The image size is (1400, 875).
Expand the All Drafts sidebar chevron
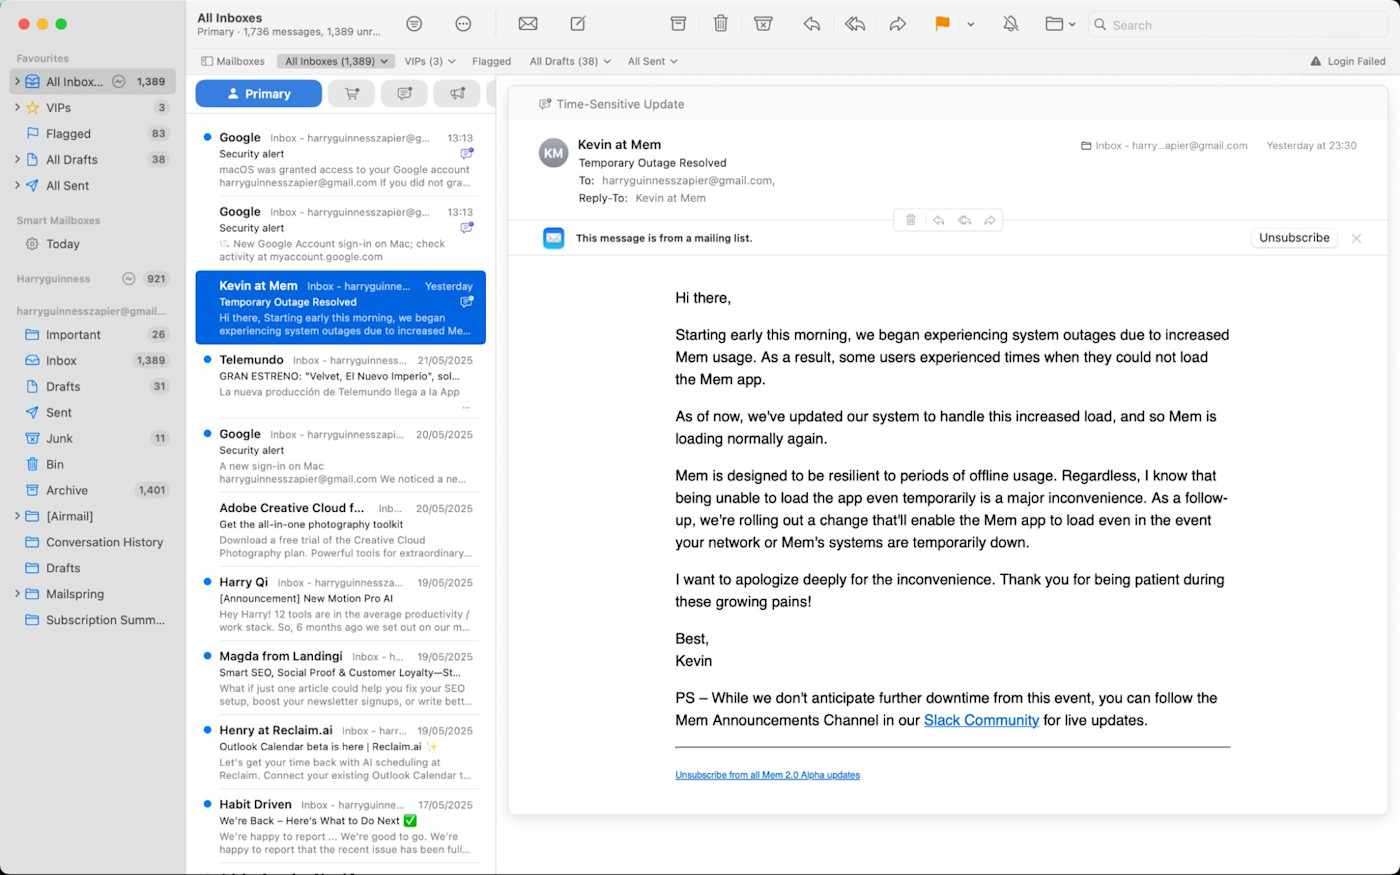point(17,160)
